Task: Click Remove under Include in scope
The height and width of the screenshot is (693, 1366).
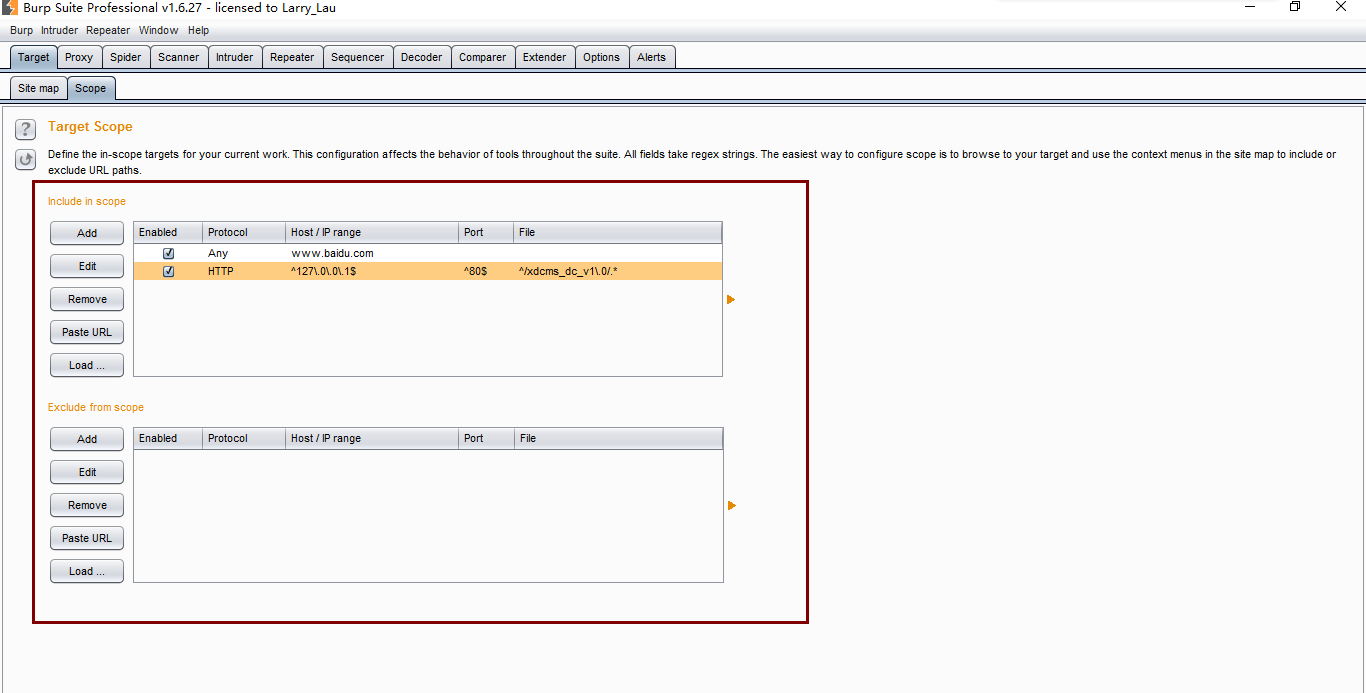Action: 87,299
